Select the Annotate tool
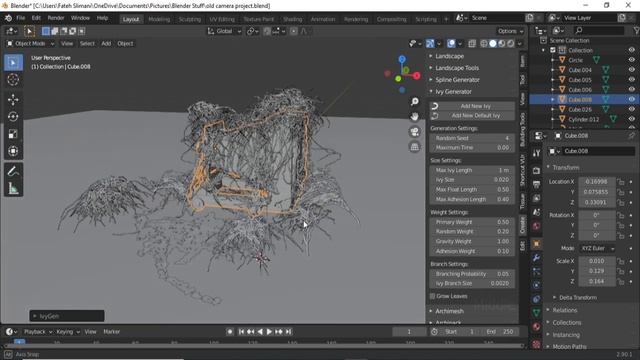The height and width of the screenshot is (360, 640). [x=13, y=171]
